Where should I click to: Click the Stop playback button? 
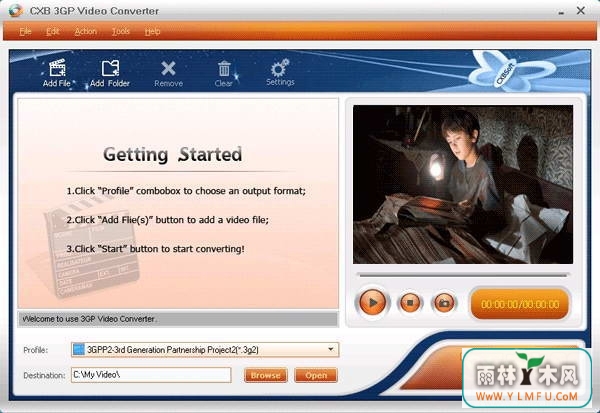pyautogui.click(x=410, y=303)
